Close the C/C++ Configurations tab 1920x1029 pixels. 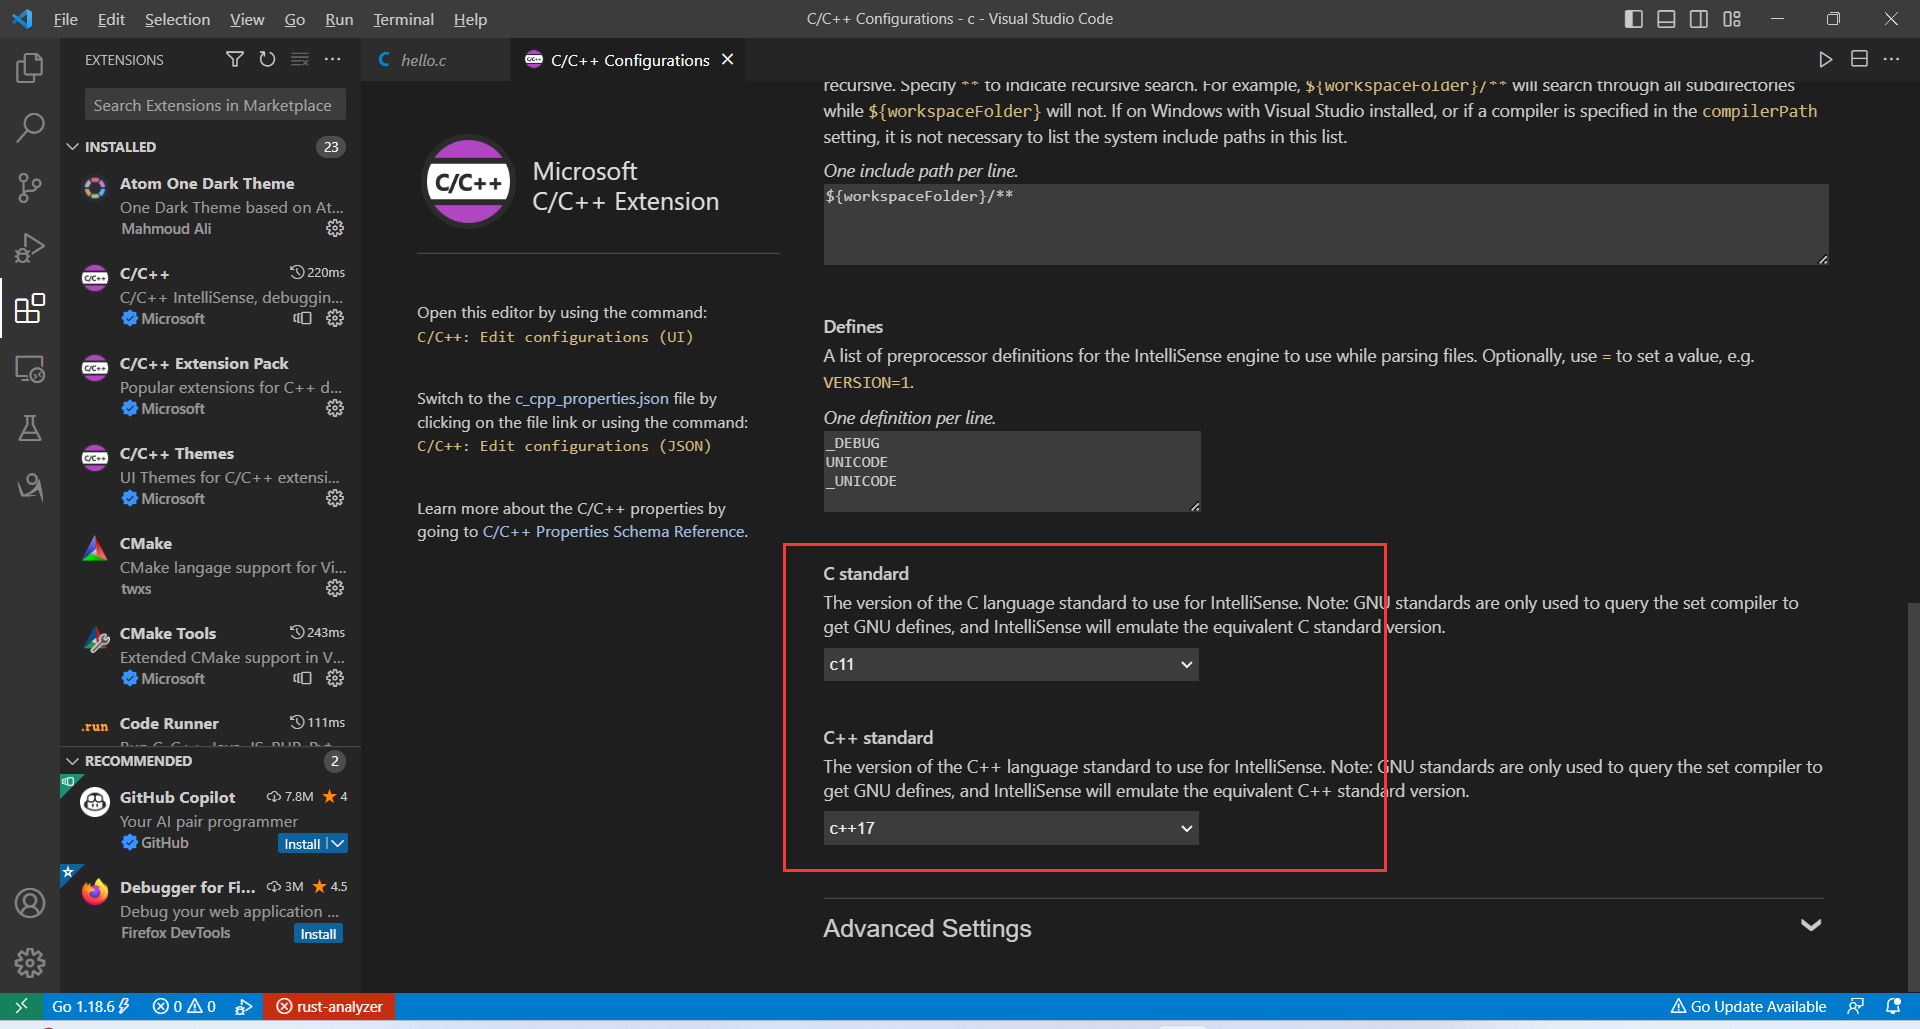728,60
